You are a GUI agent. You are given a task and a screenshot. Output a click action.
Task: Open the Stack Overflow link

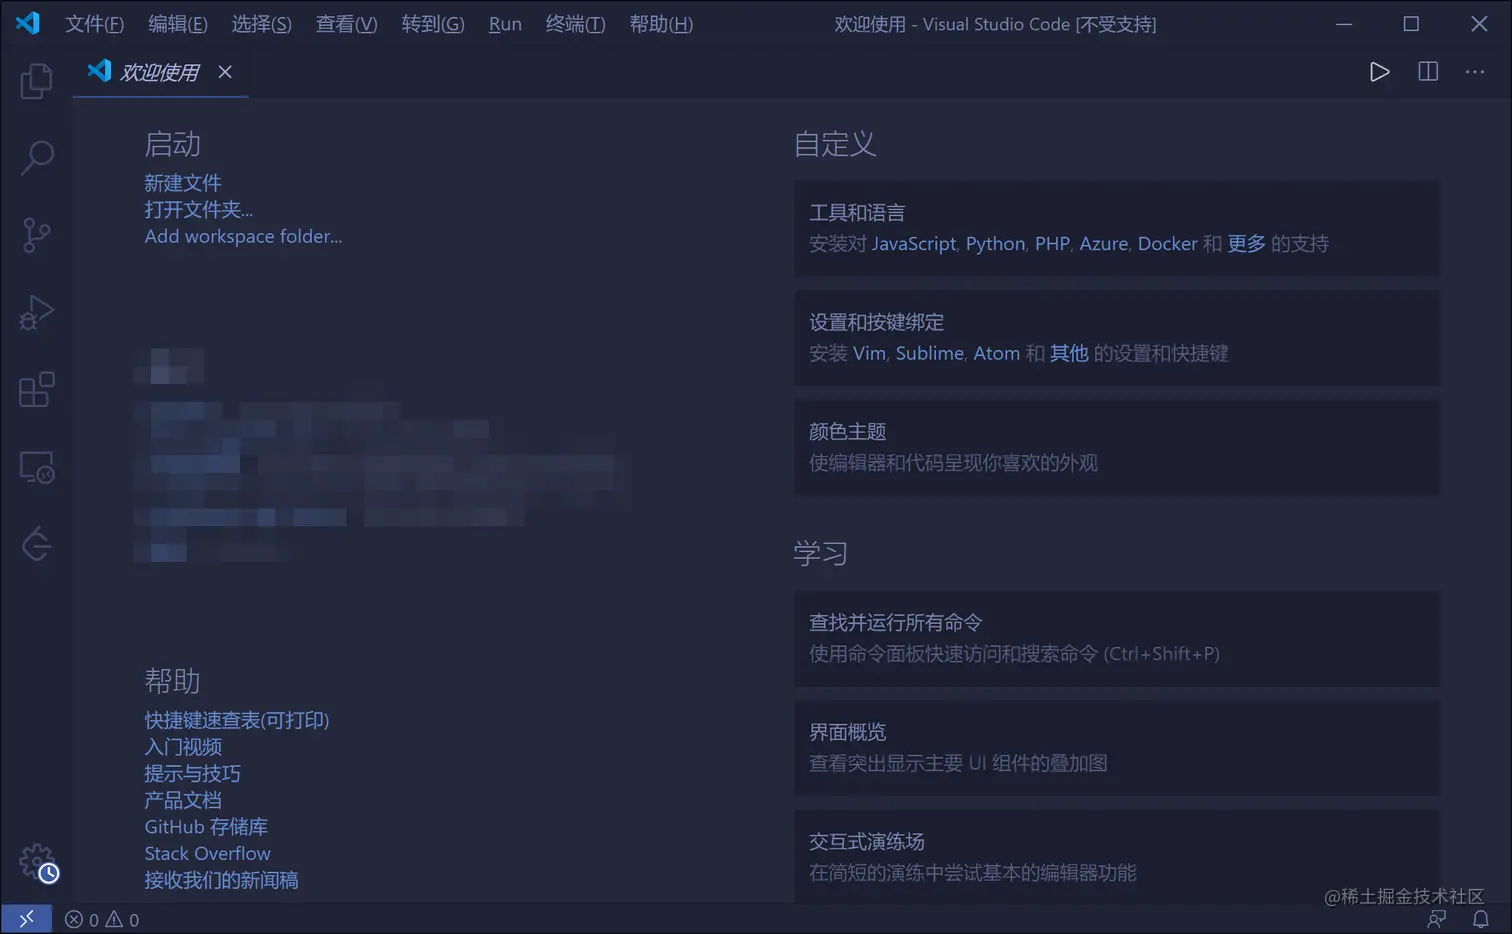click(x=207, y=853)
